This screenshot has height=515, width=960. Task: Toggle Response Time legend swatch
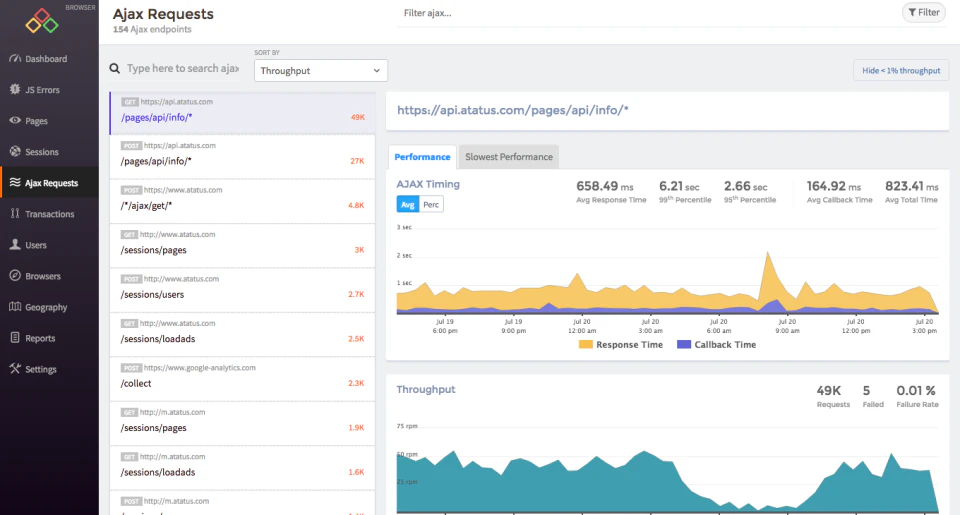click(585, 344)
